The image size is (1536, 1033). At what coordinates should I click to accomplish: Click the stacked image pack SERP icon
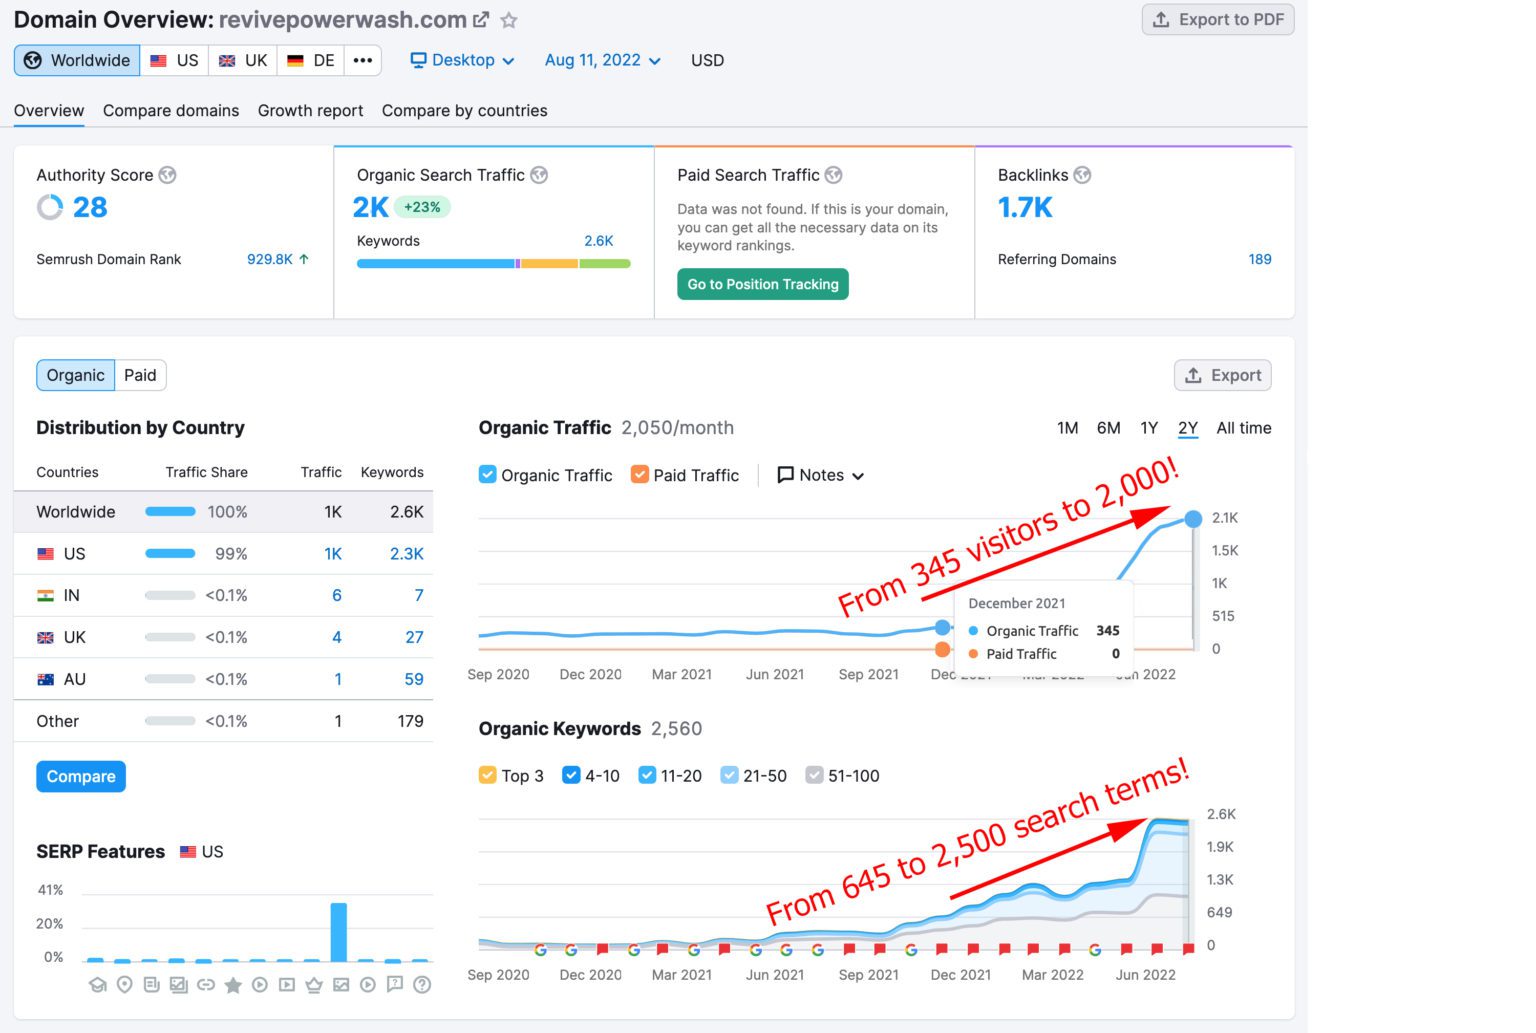pyautogui.click(x=179, y=985)
